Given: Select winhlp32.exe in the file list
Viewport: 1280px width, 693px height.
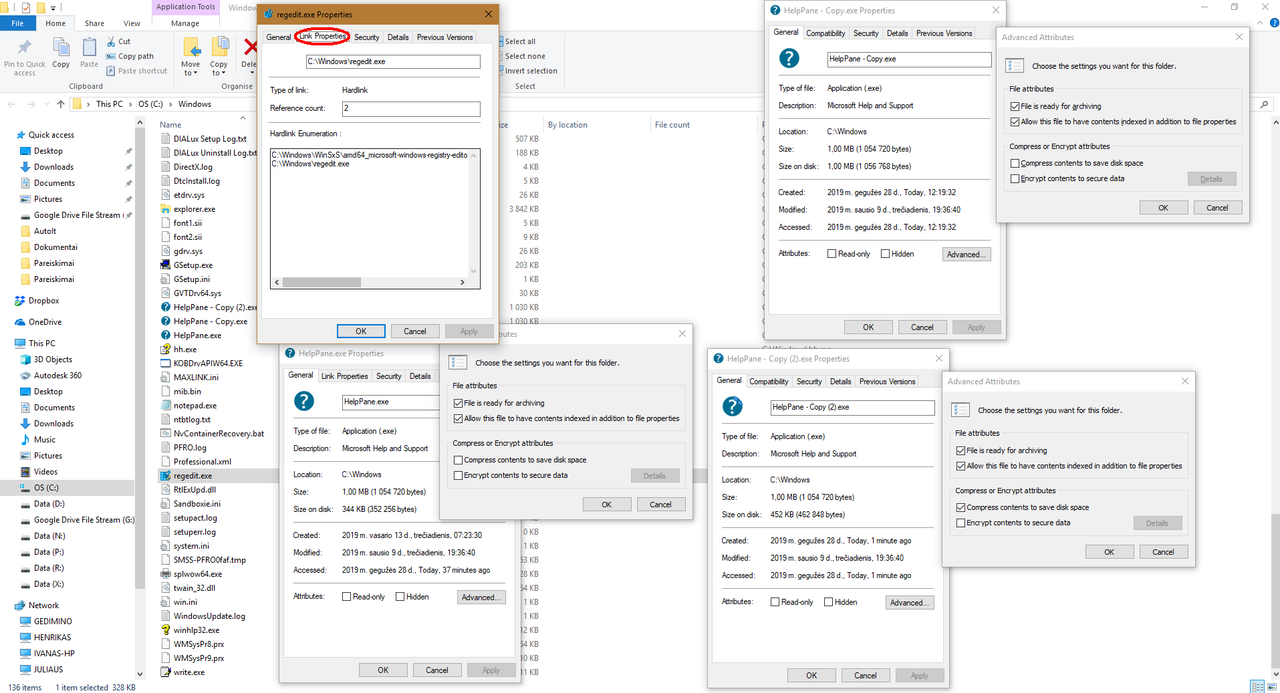Looking at the screenshot, I should click(196, 630).
